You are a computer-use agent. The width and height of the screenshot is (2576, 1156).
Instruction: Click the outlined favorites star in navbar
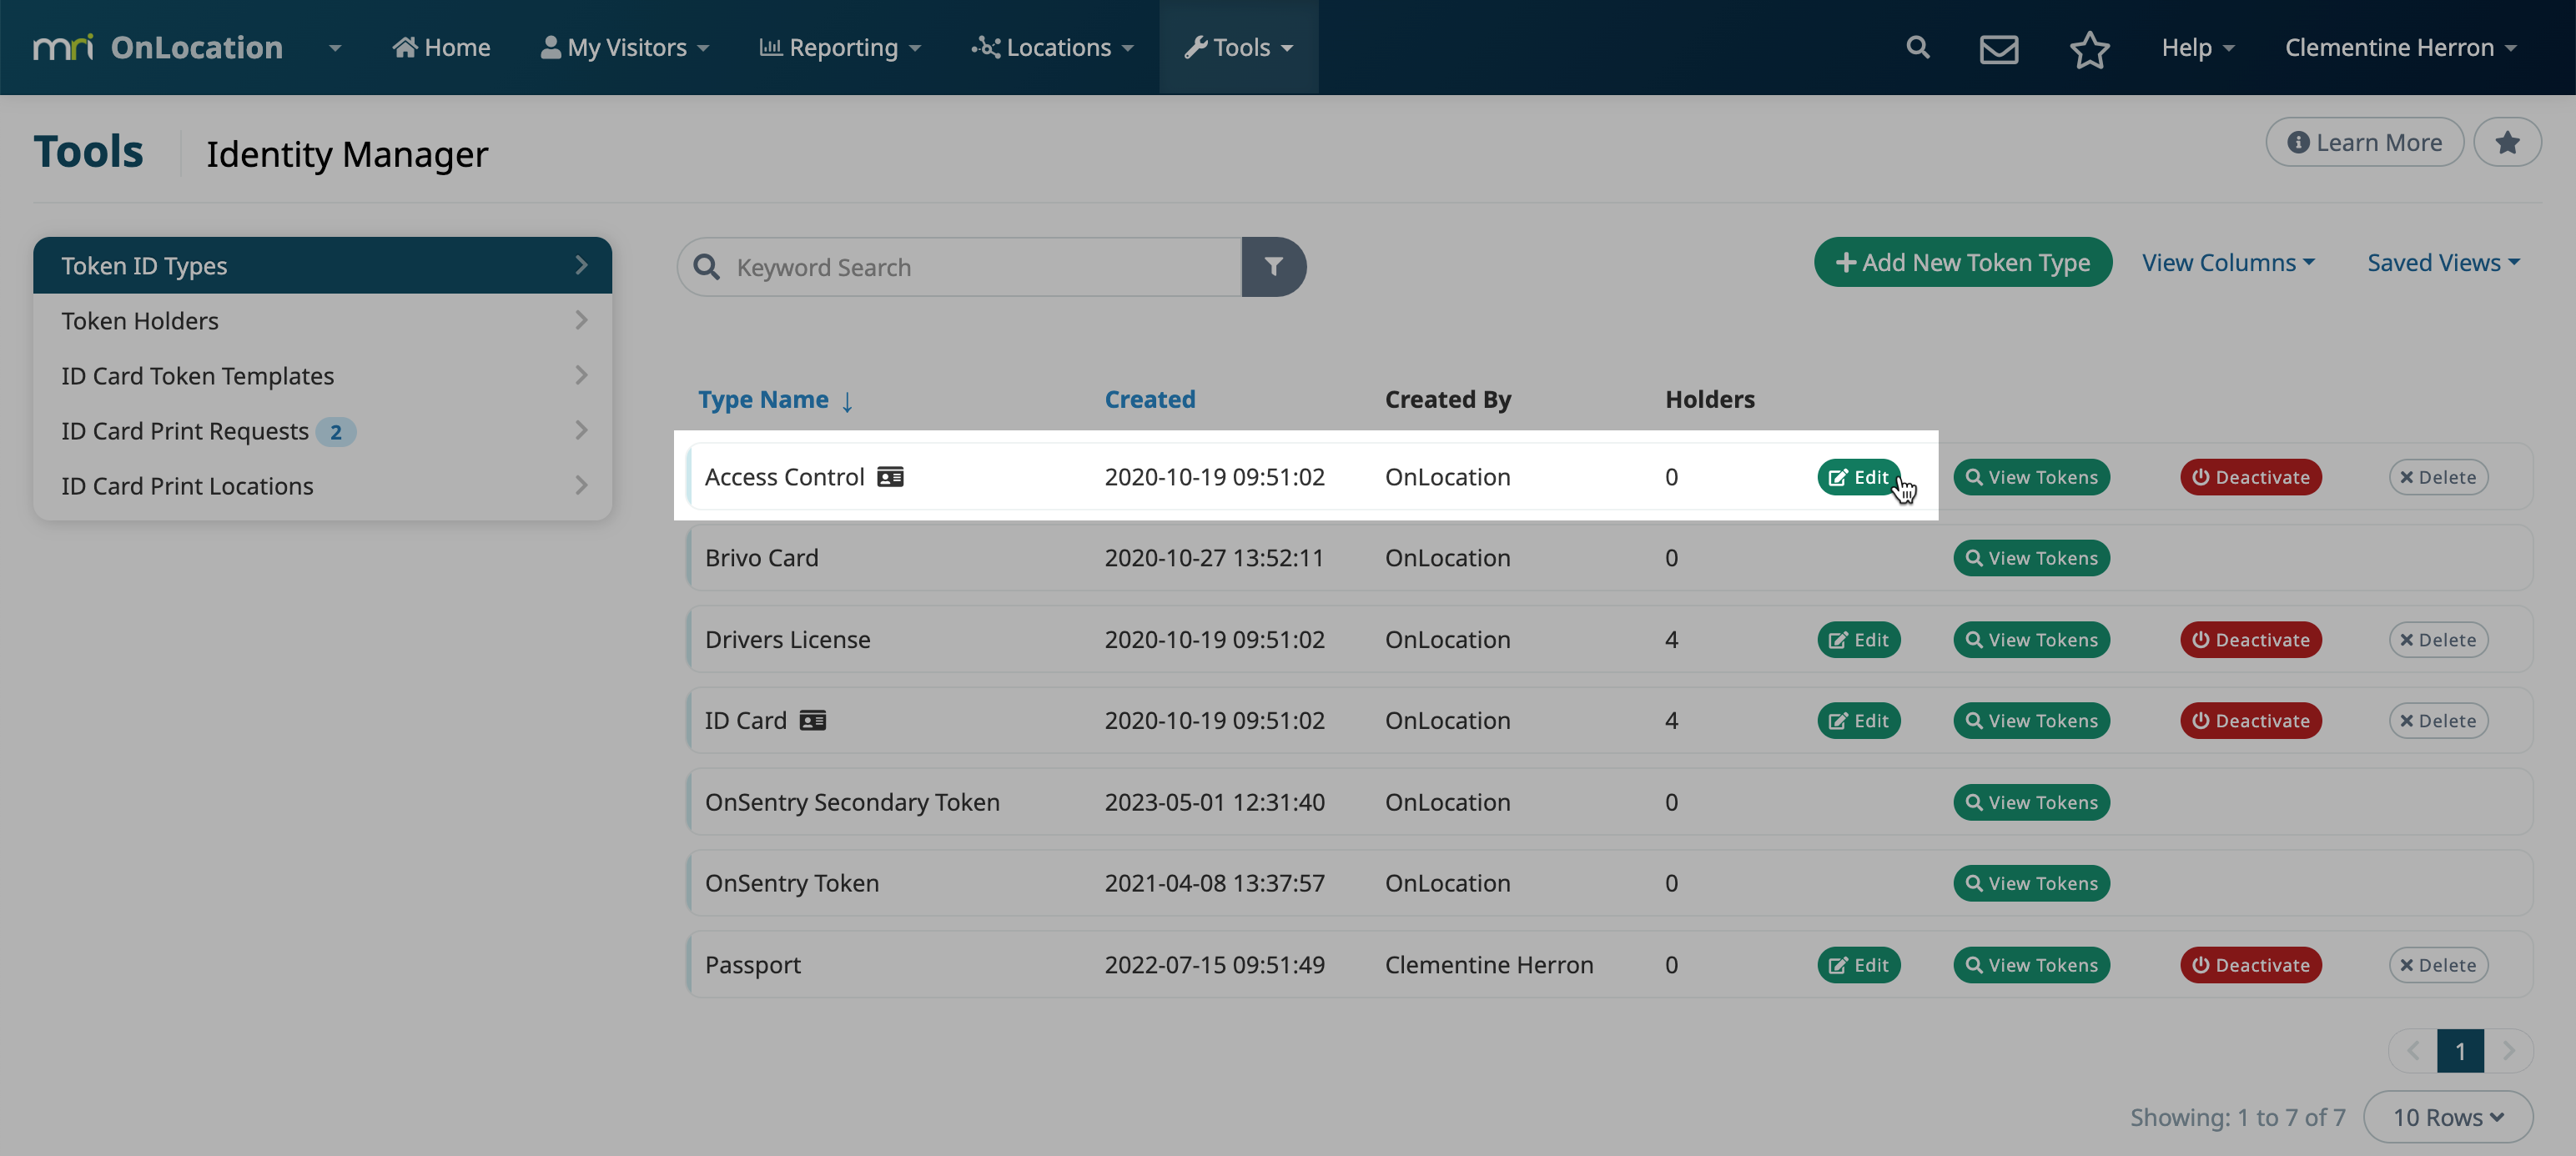2089,48
